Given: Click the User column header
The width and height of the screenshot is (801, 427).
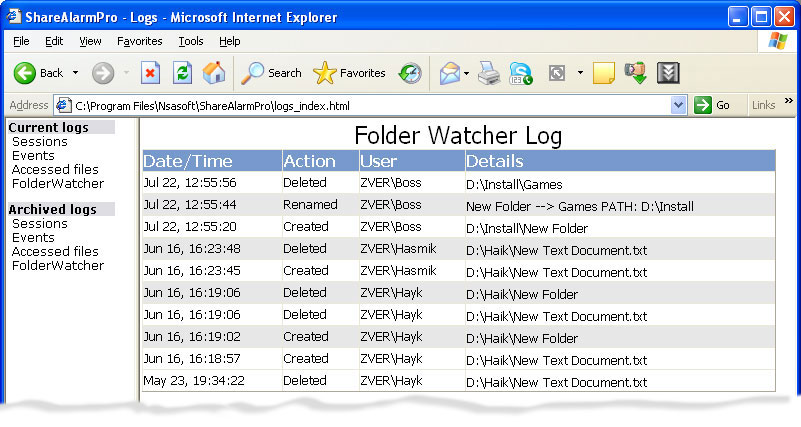Looking at the screenshot, I should point(412,161).
